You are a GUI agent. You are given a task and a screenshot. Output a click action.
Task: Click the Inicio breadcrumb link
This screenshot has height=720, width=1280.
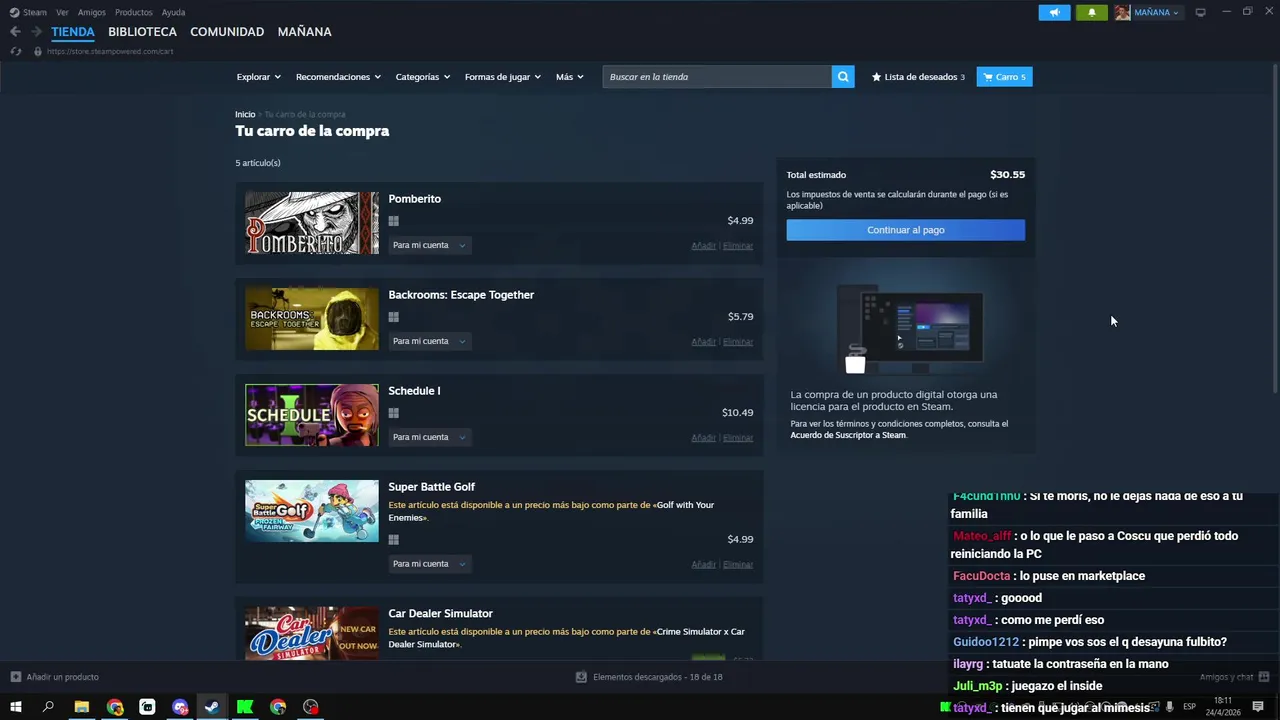coord(245,114)
